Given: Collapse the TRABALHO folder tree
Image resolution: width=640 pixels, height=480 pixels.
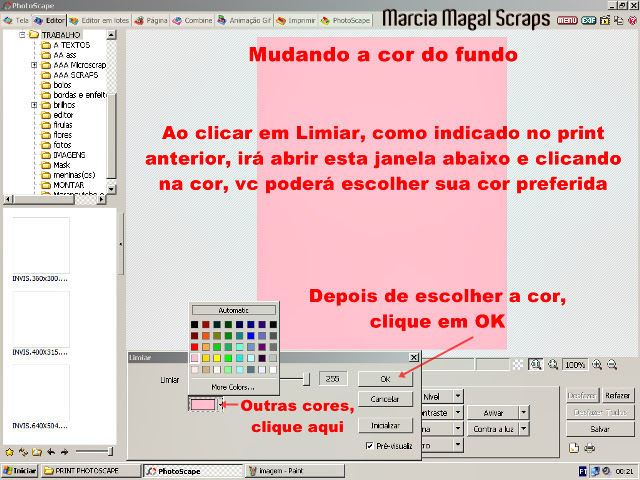Looking at the screenshot, I should click(x=22, y=35).
